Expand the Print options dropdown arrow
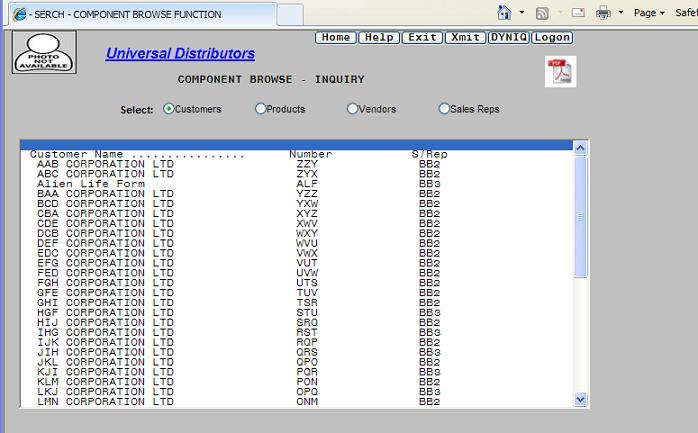The image size is (698, 433). coord(620,13)
